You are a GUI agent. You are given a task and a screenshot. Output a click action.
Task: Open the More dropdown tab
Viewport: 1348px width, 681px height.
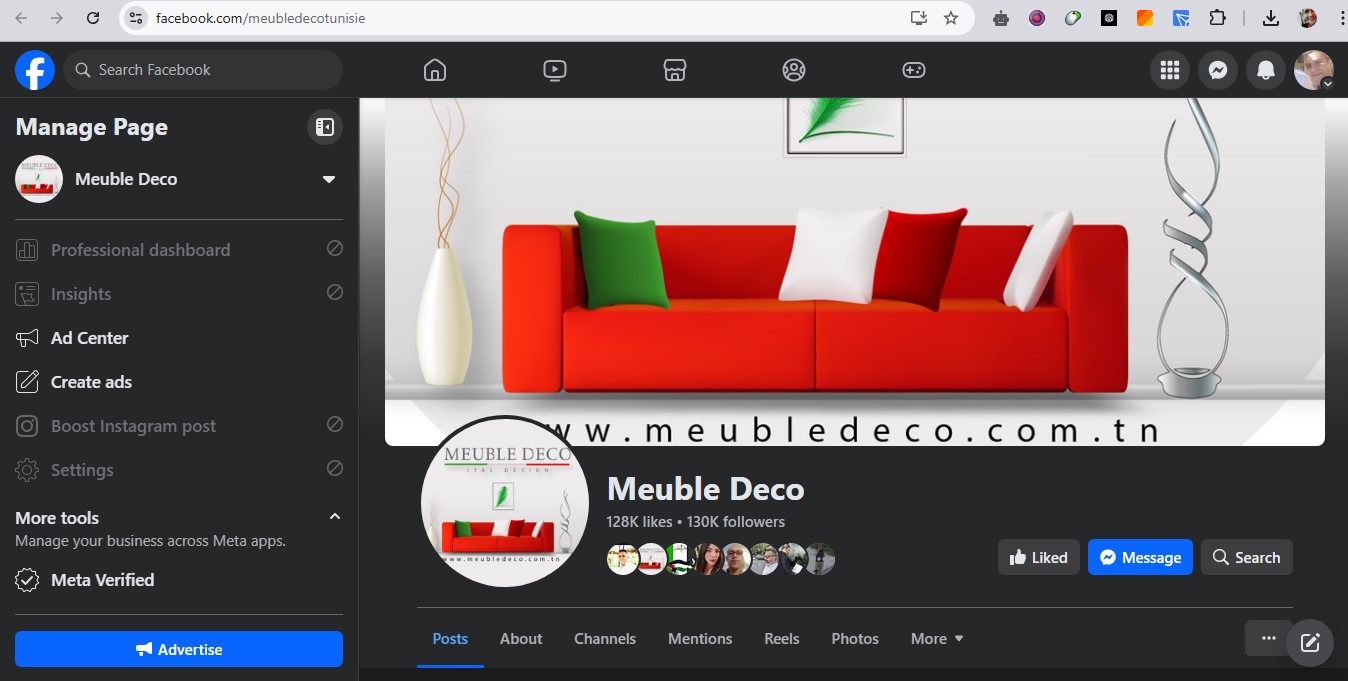(936, 638)
